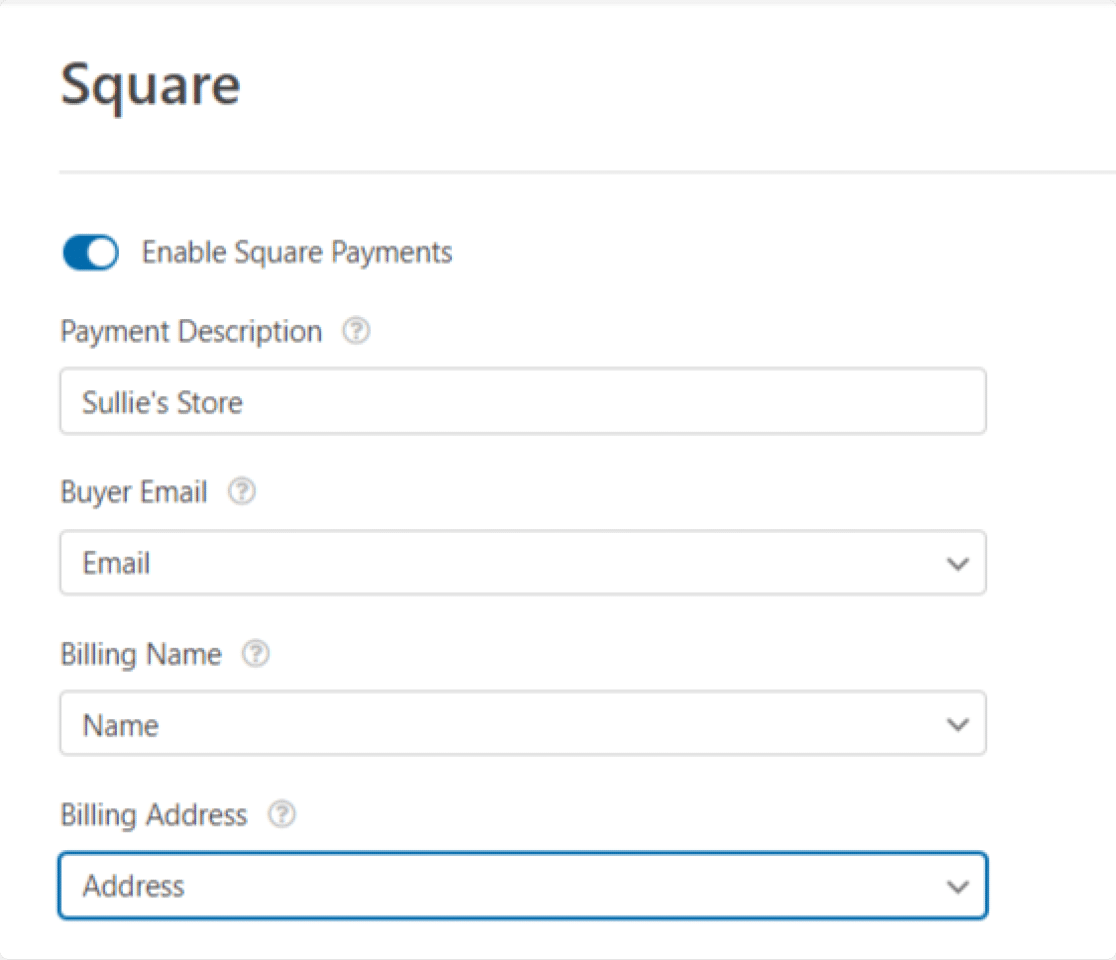Click the Payment Description input field
The width and height of the screenshot is (1116, 960).
523,401
